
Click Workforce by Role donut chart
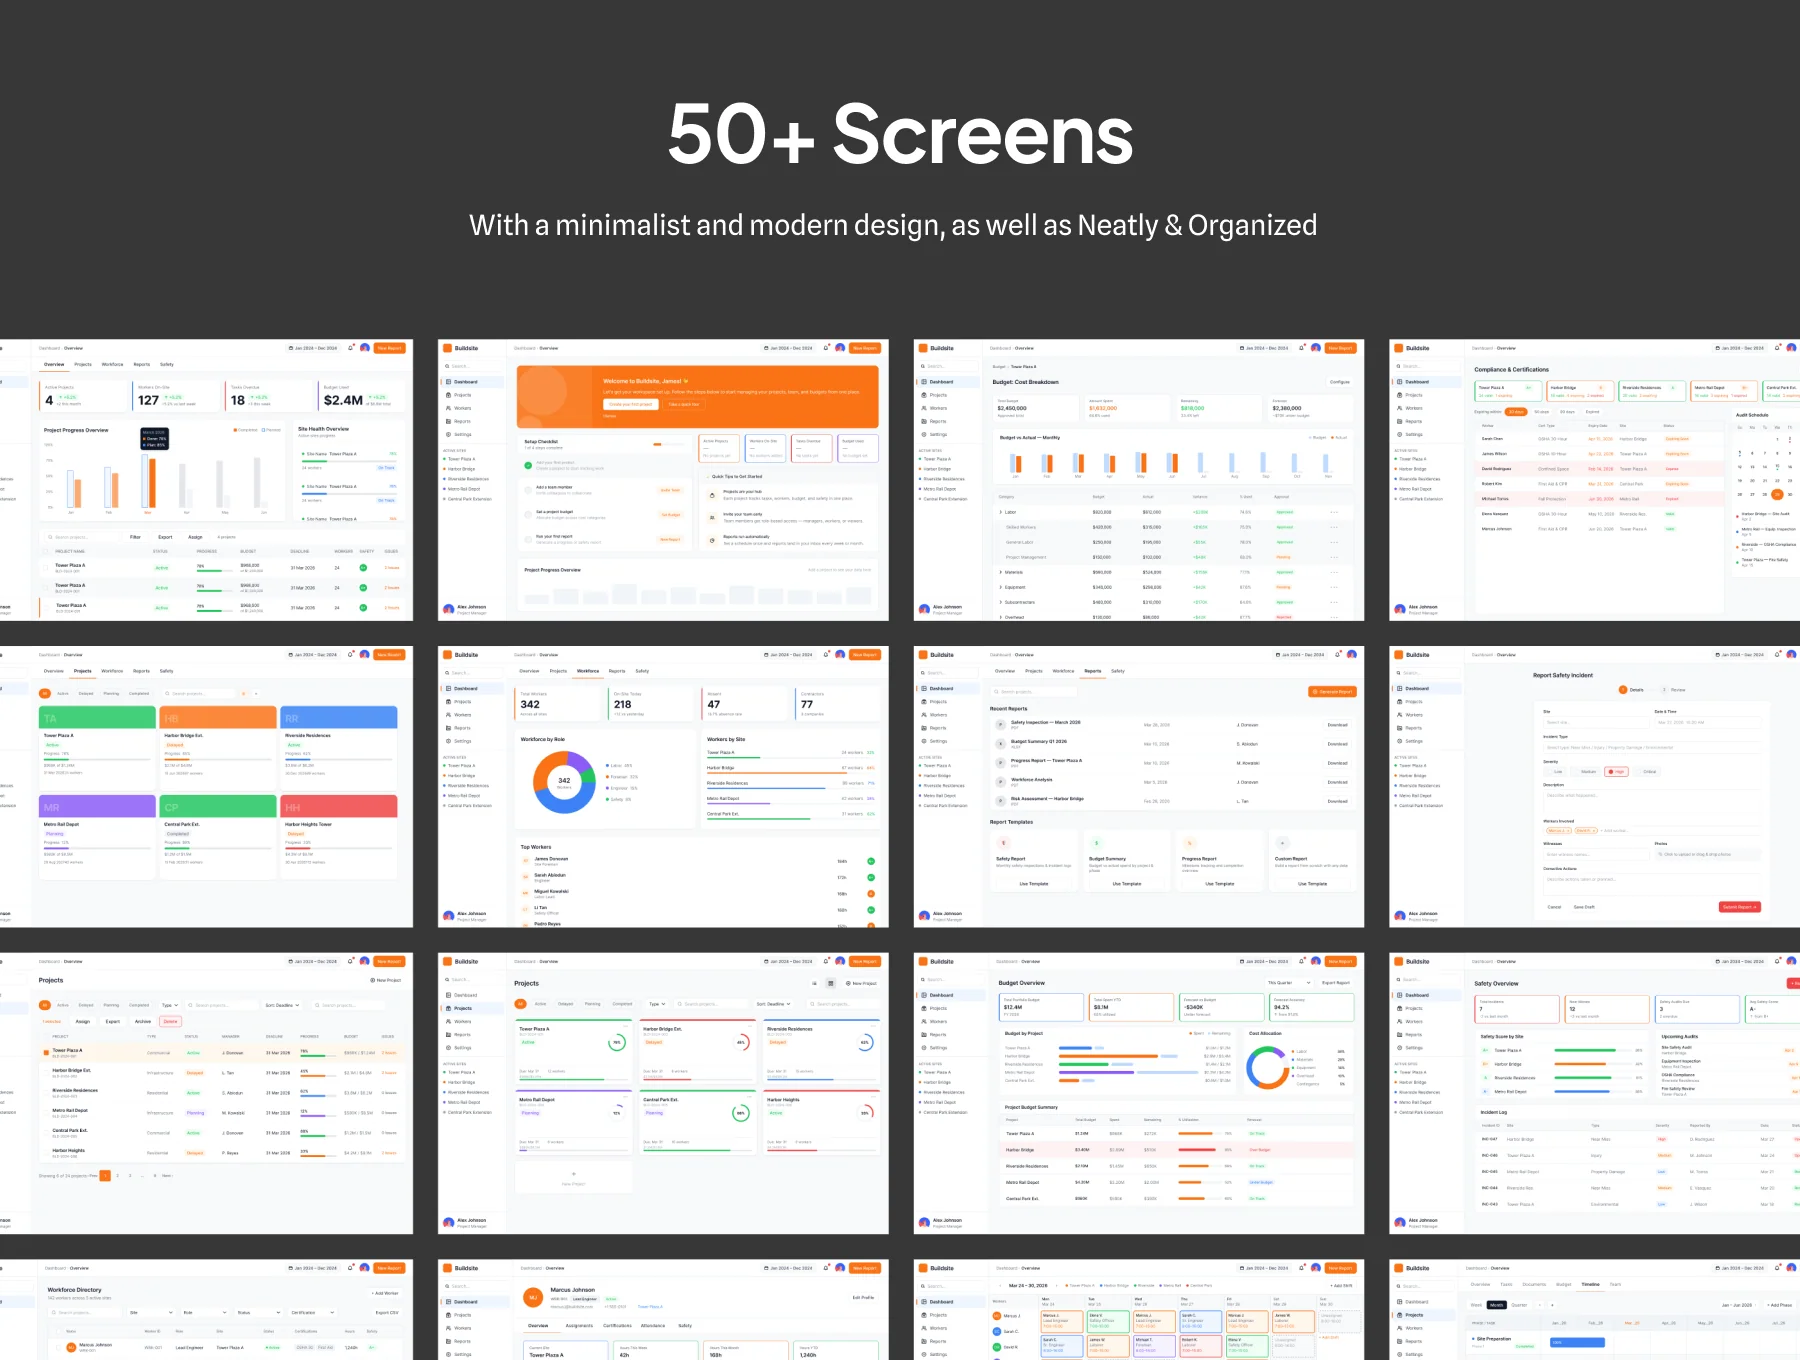[564, 782]
